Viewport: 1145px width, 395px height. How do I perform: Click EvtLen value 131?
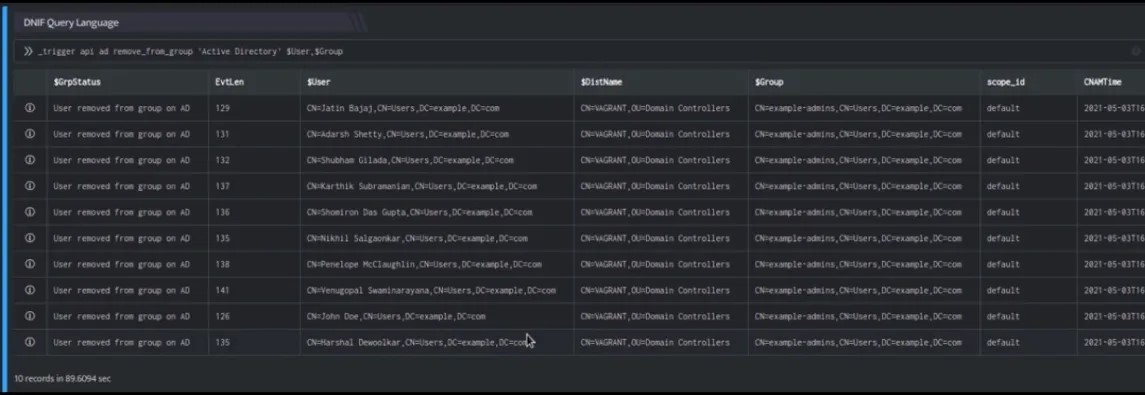click(222, 134)
